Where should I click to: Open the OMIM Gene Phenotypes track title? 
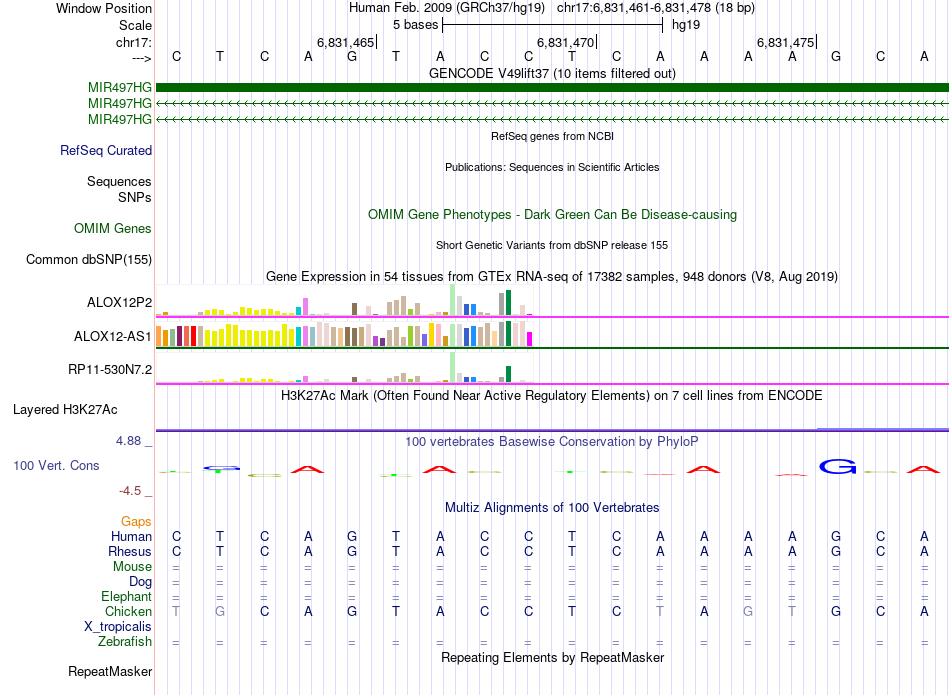click(552, 214)
